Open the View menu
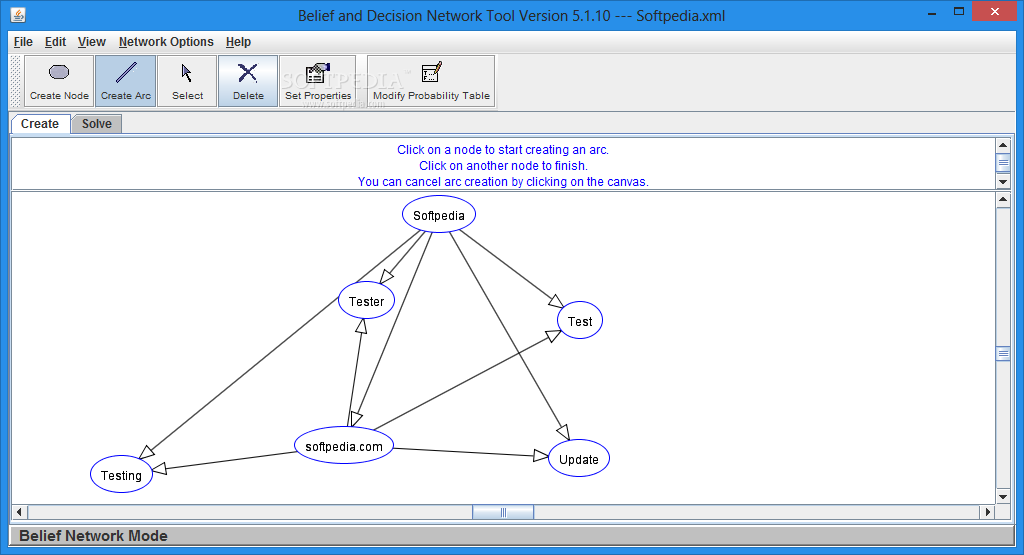Image resolution: width=1024 pixels, height=555 pixels. 91,42
